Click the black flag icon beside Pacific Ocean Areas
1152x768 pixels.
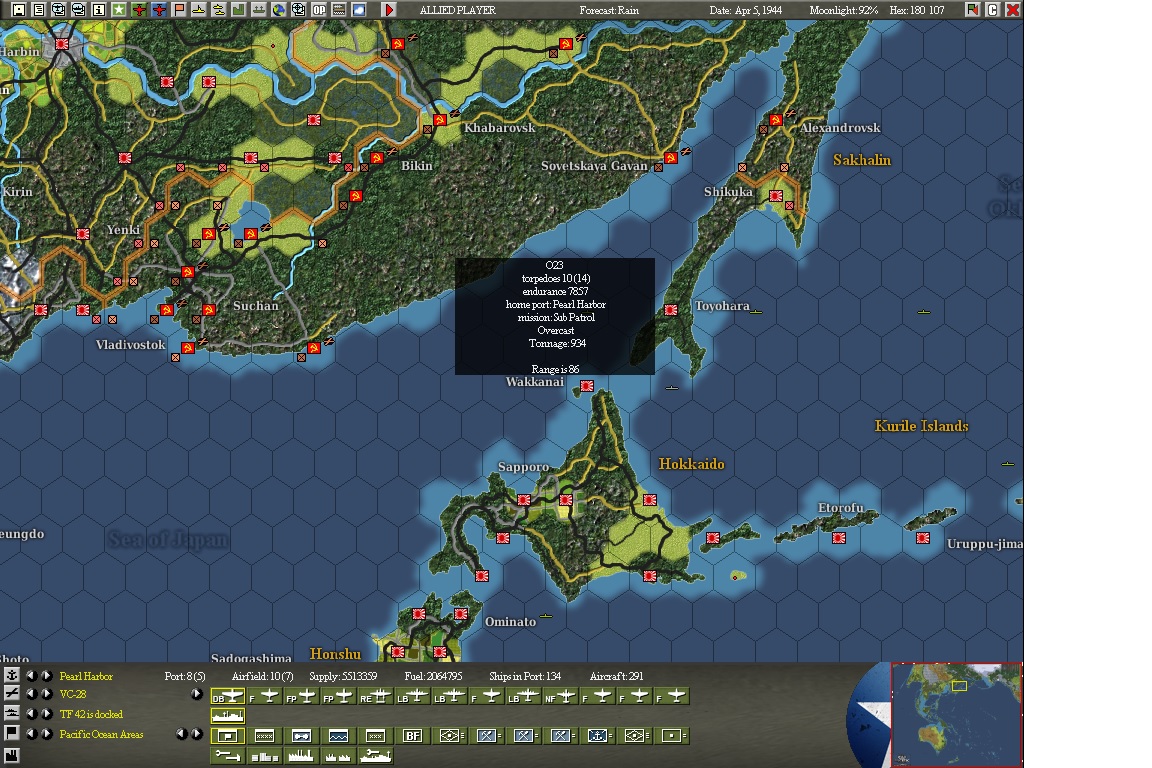[12, 733]
